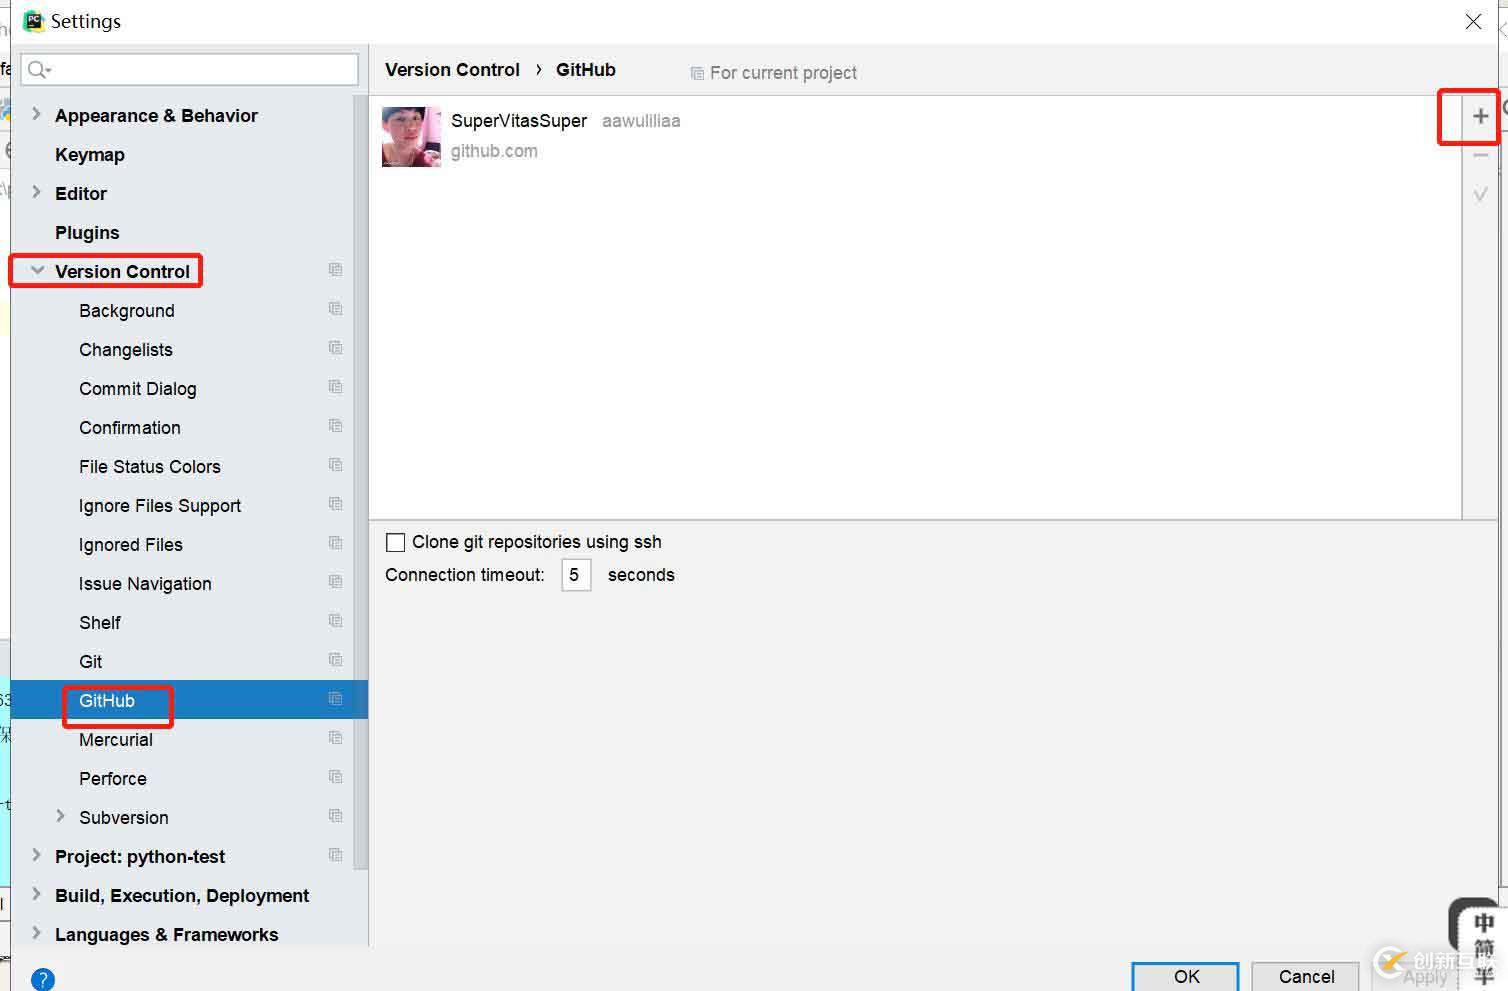
Task: Click project-level icon beside Changelists
Action: coord(335,348)
